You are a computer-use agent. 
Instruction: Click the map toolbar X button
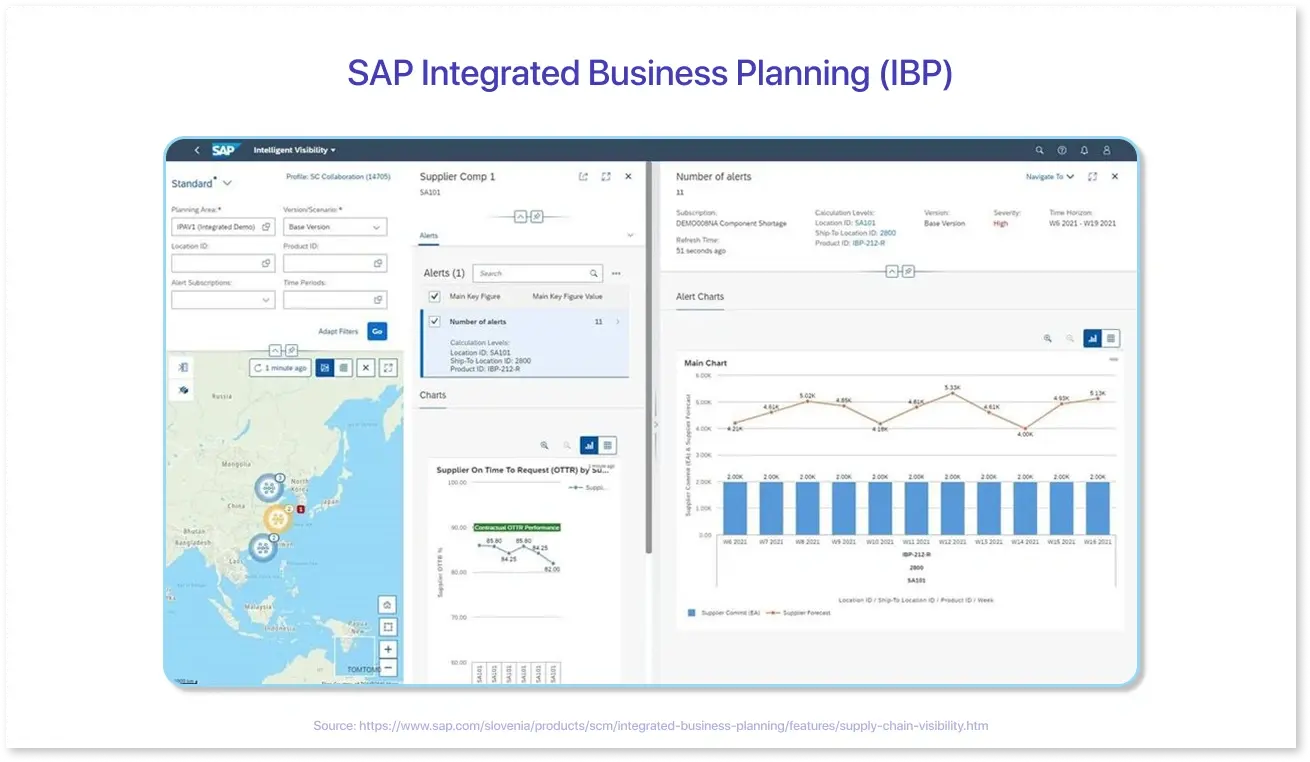[x=366, y=368]
